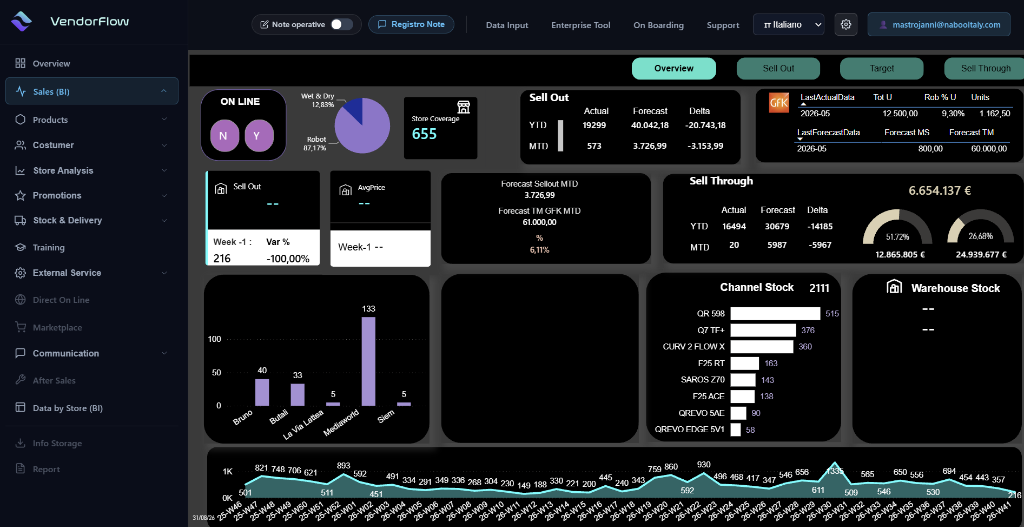The image size is (1024, 527).
Task: Switch to the Sell Out tab
Action: 778,69
